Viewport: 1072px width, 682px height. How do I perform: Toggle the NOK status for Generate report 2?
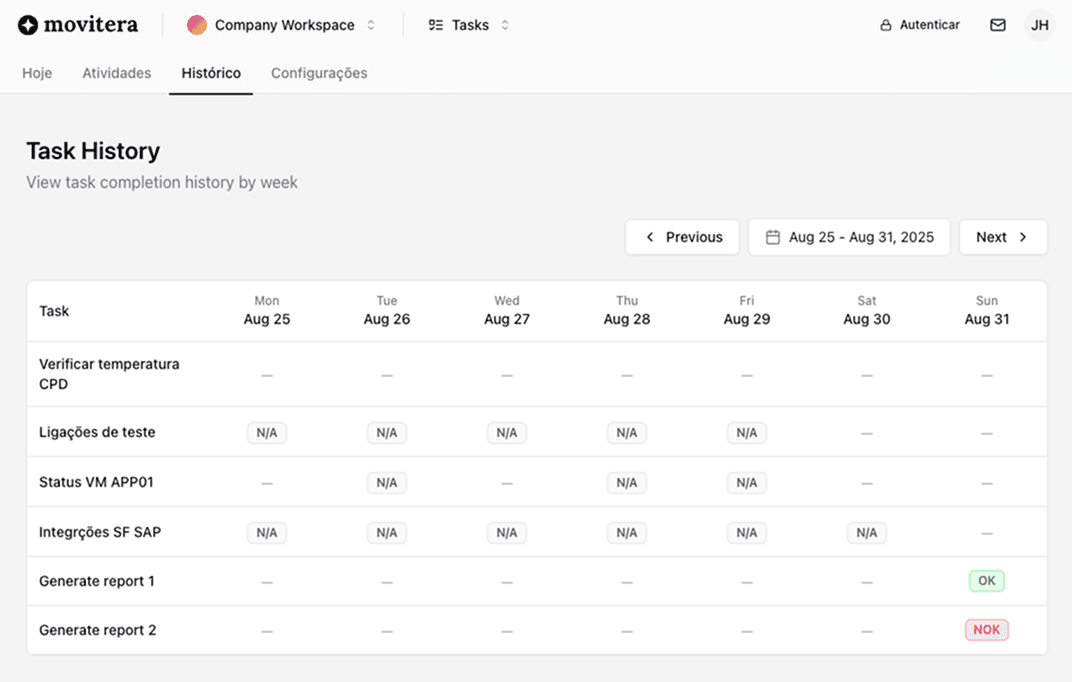pyautogui.click(x=986, y=629)
